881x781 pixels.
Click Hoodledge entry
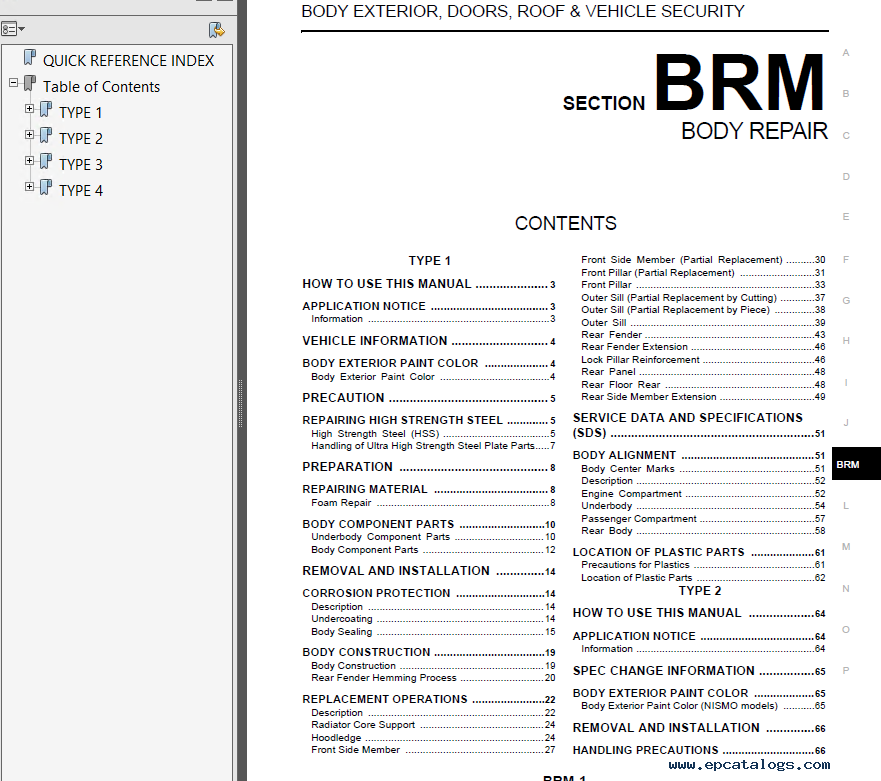tap(433, 738)
